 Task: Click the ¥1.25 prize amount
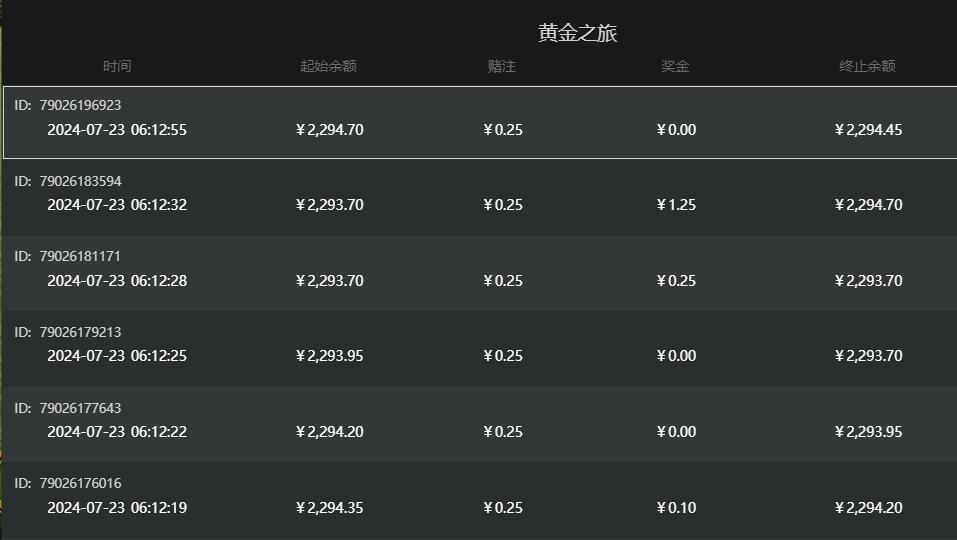676,205
